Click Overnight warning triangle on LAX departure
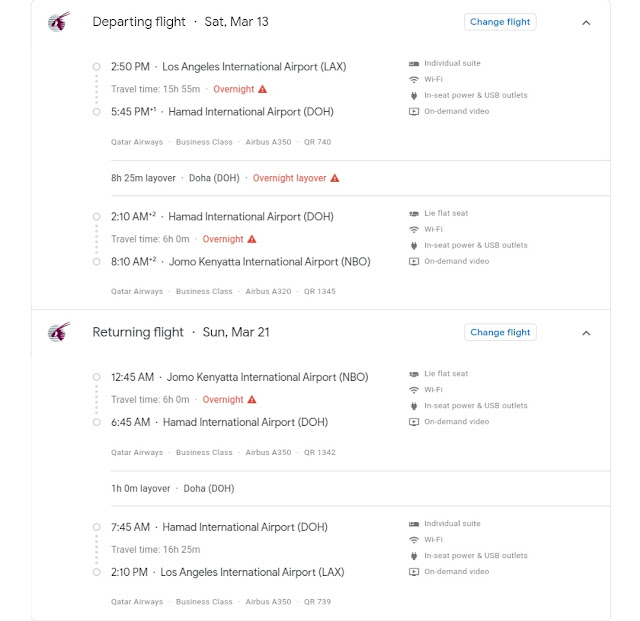640x621 pixels. [x=263, y=89]
